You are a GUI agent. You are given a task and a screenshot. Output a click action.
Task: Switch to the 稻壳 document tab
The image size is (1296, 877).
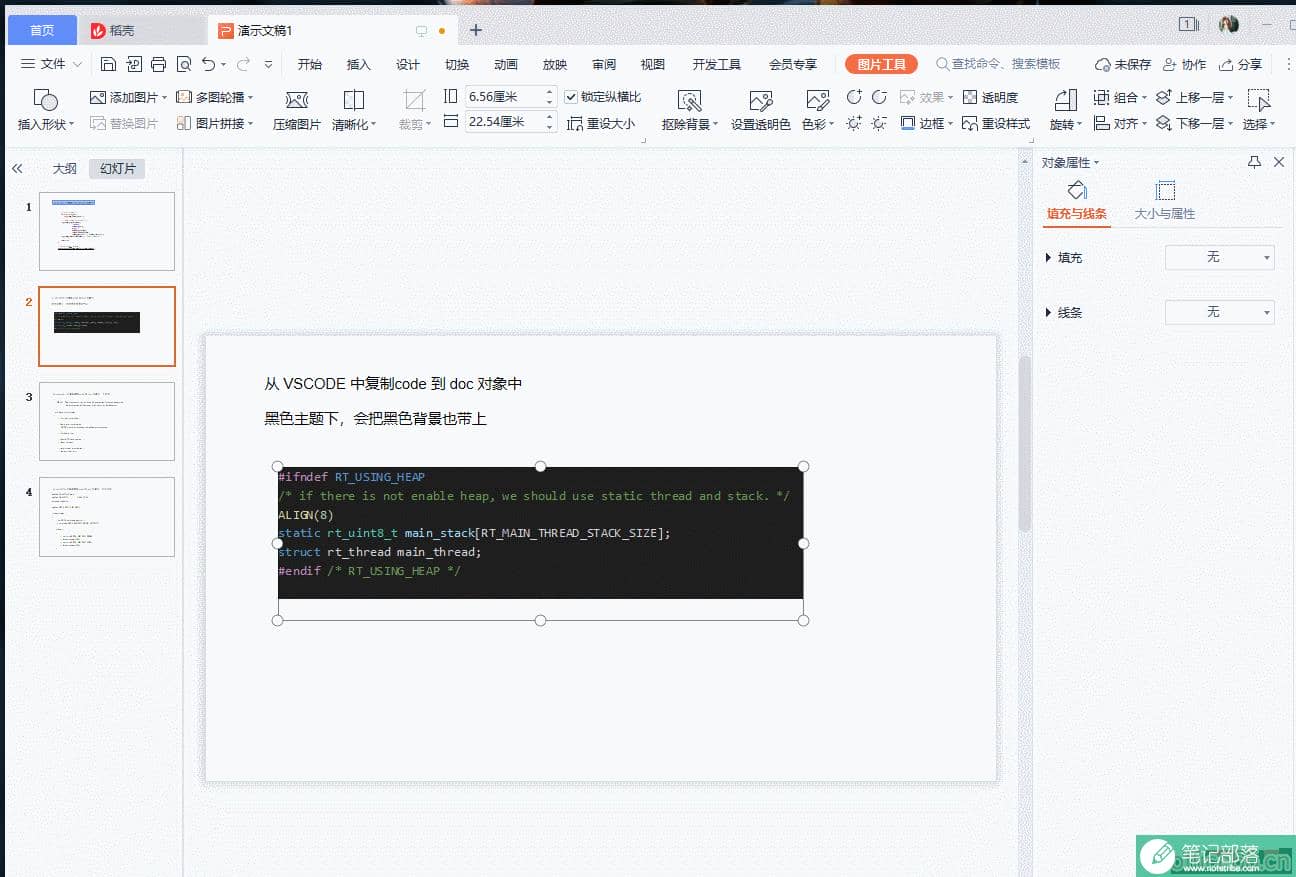coord(142,30)
